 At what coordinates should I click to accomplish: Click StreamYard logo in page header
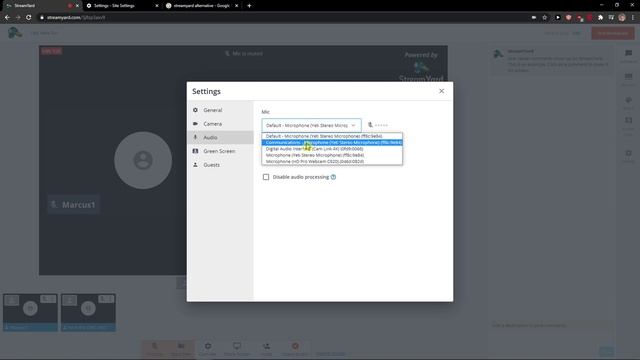14,33
